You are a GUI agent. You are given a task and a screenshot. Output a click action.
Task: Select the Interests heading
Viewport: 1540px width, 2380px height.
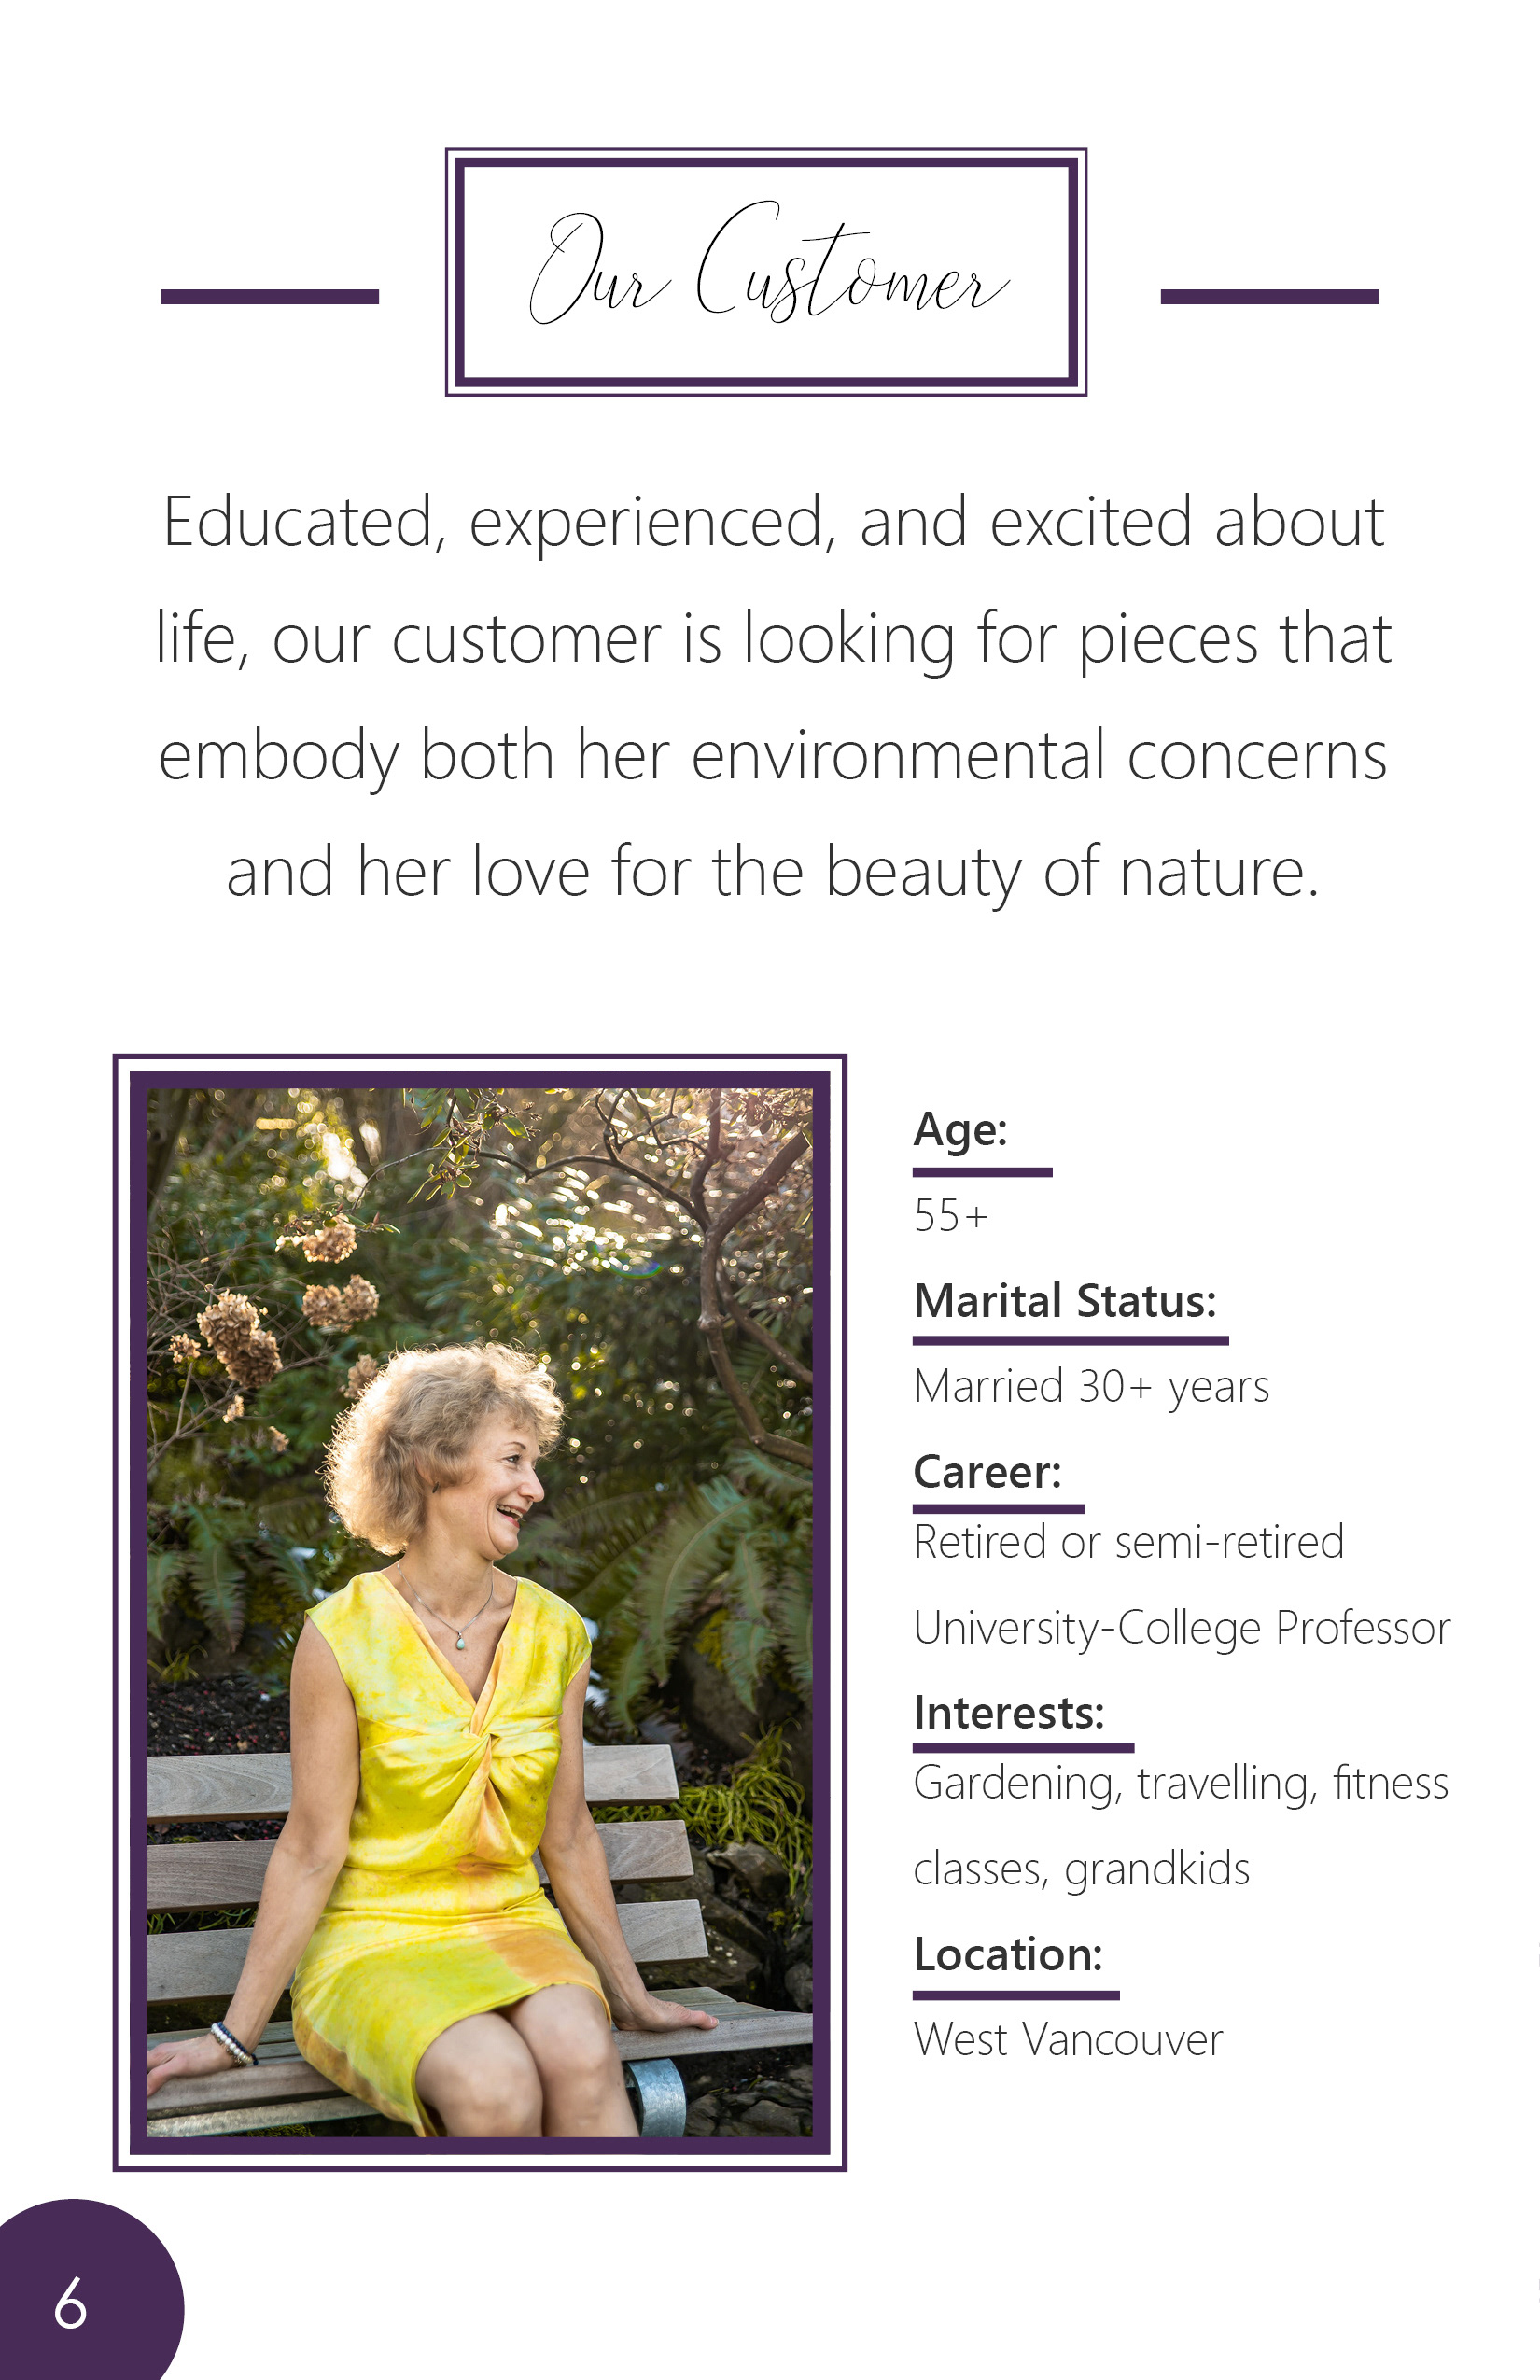point(1009,1713)
